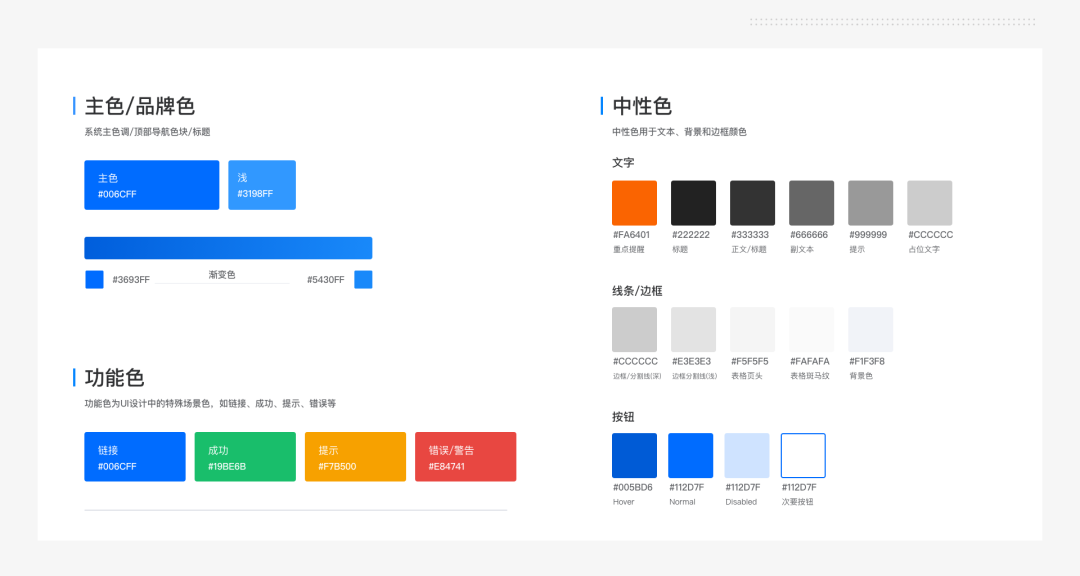
Task: Select the small #3693FF gradient start swatch
Action: [x=94, y=279]
